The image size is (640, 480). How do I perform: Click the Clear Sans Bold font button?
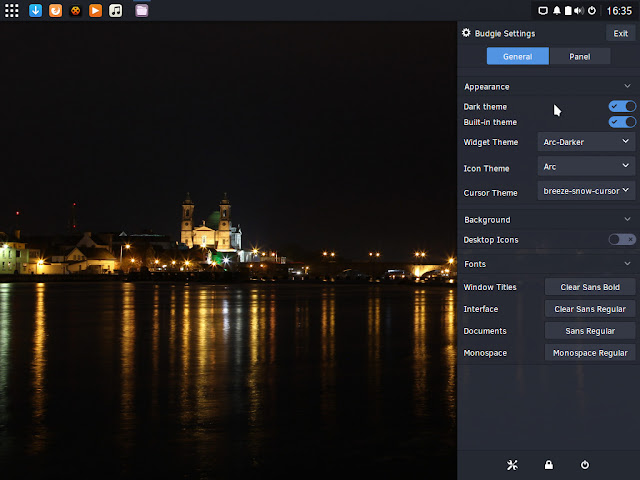coord(590,287)
